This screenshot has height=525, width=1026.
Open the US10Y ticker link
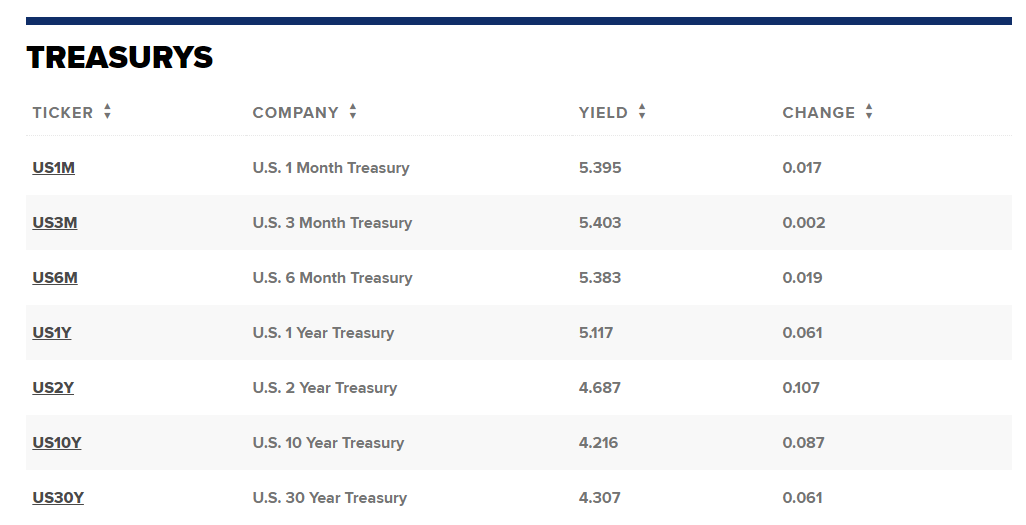pyautogui.click(x=56, y=443)
